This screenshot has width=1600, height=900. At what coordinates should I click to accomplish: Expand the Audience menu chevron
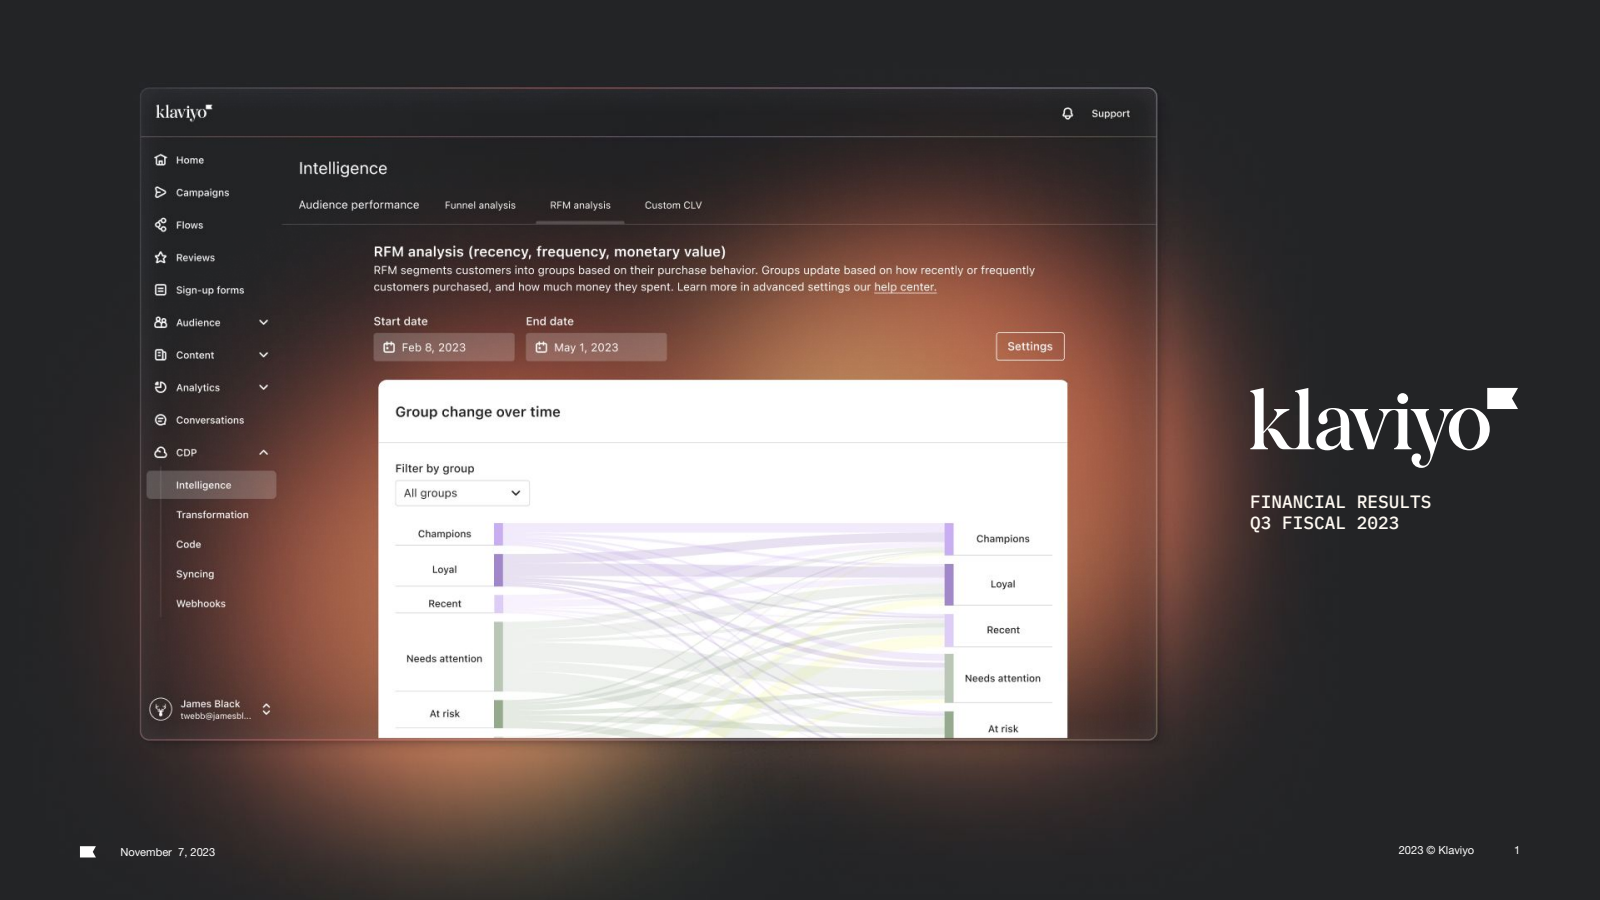(264, 322)
